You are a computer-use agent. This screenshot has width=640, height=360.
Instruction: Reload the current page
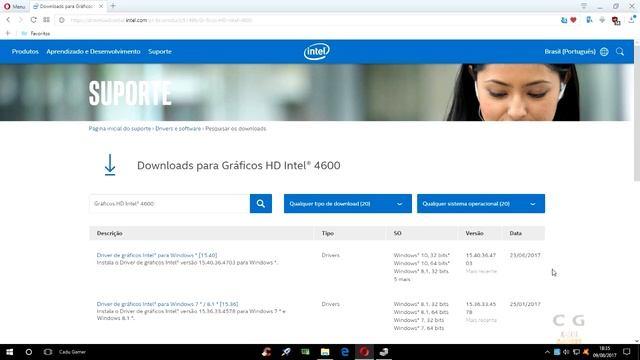(x=33, y=20)
